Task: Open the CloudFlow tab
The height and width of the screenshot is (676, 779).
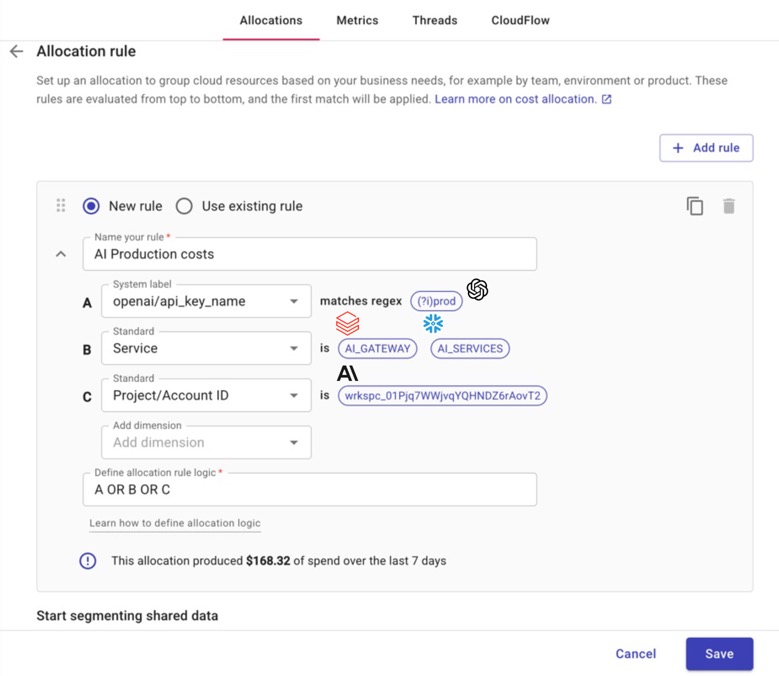Action: click(520, 20)
